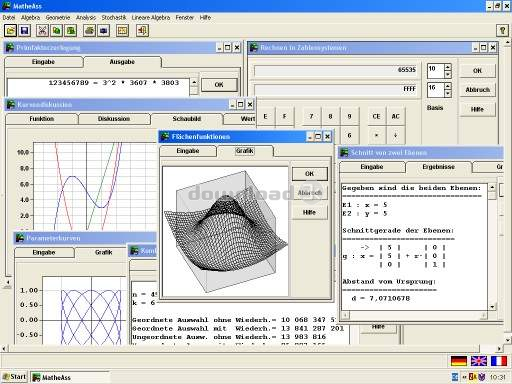Click the FFFF hexadecimal field
Image resolution: width=512 pixels, height=384 pixels.
(336, 89)
